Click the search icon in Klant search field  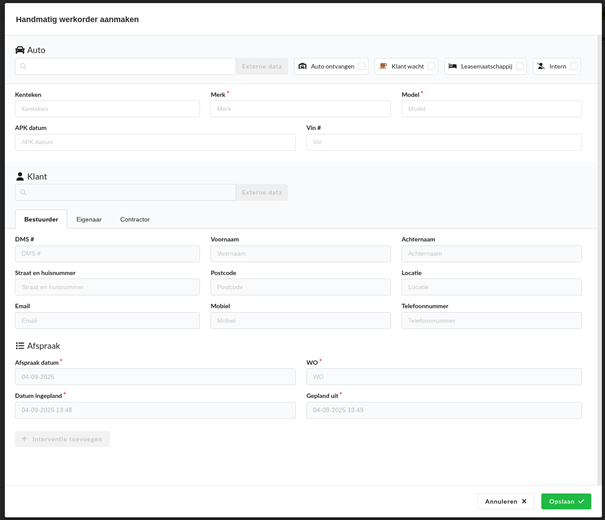click(x=24, y=192)
